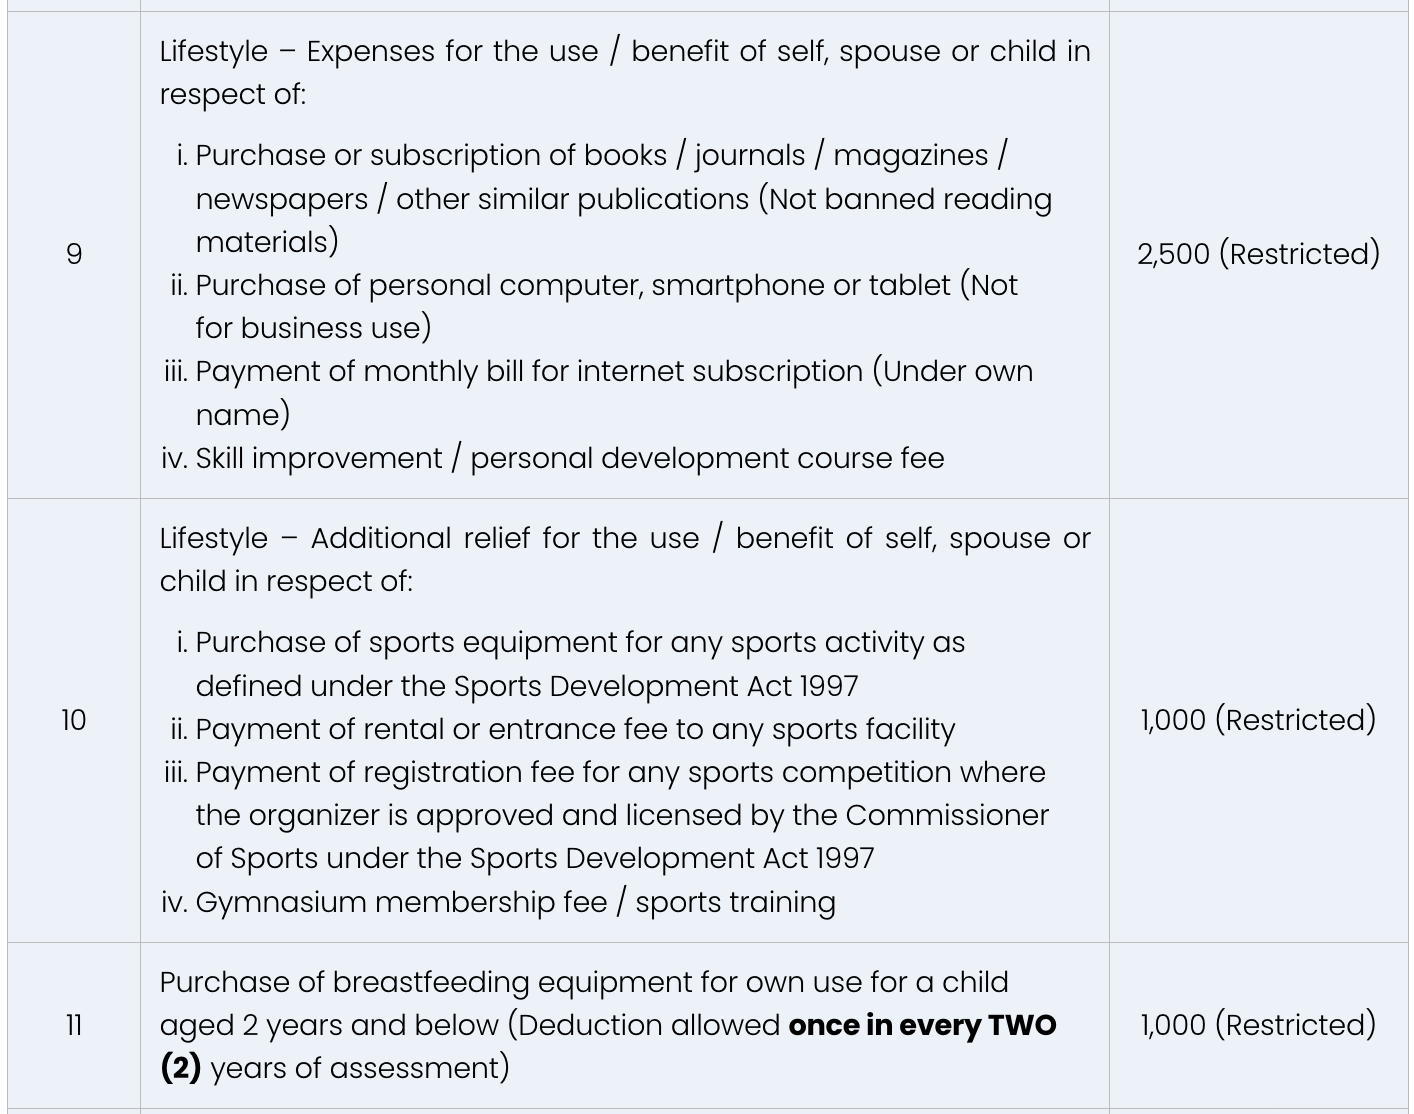Click 1,000 (Restricted) amount in row 11
The height and width of the screenshot is (1114, 1414).
coord(1258,1025)
